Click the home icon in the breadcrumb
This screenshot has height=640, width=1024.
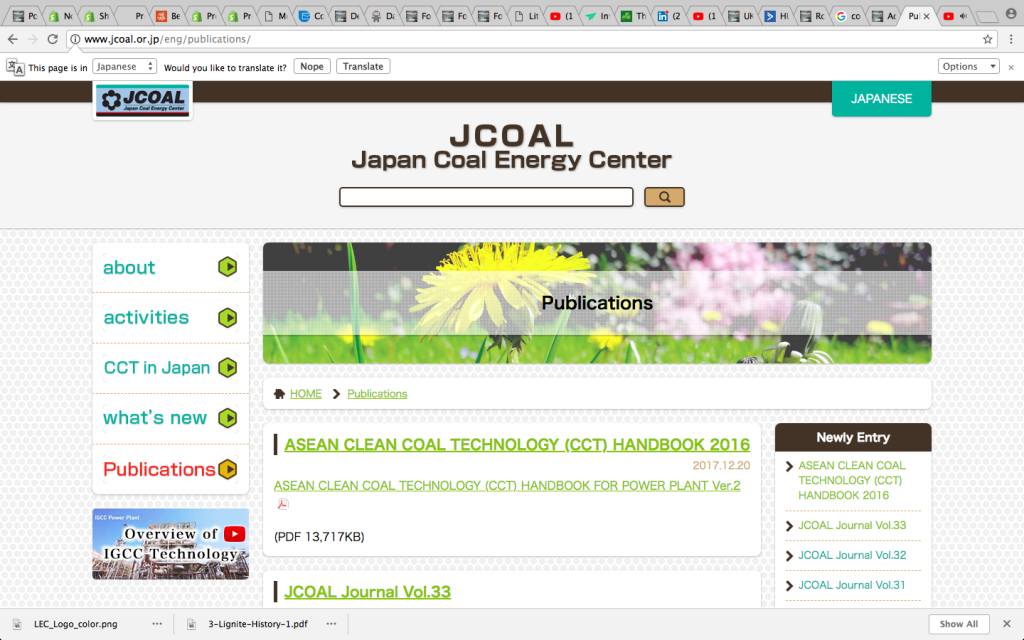tap(279, 393)
